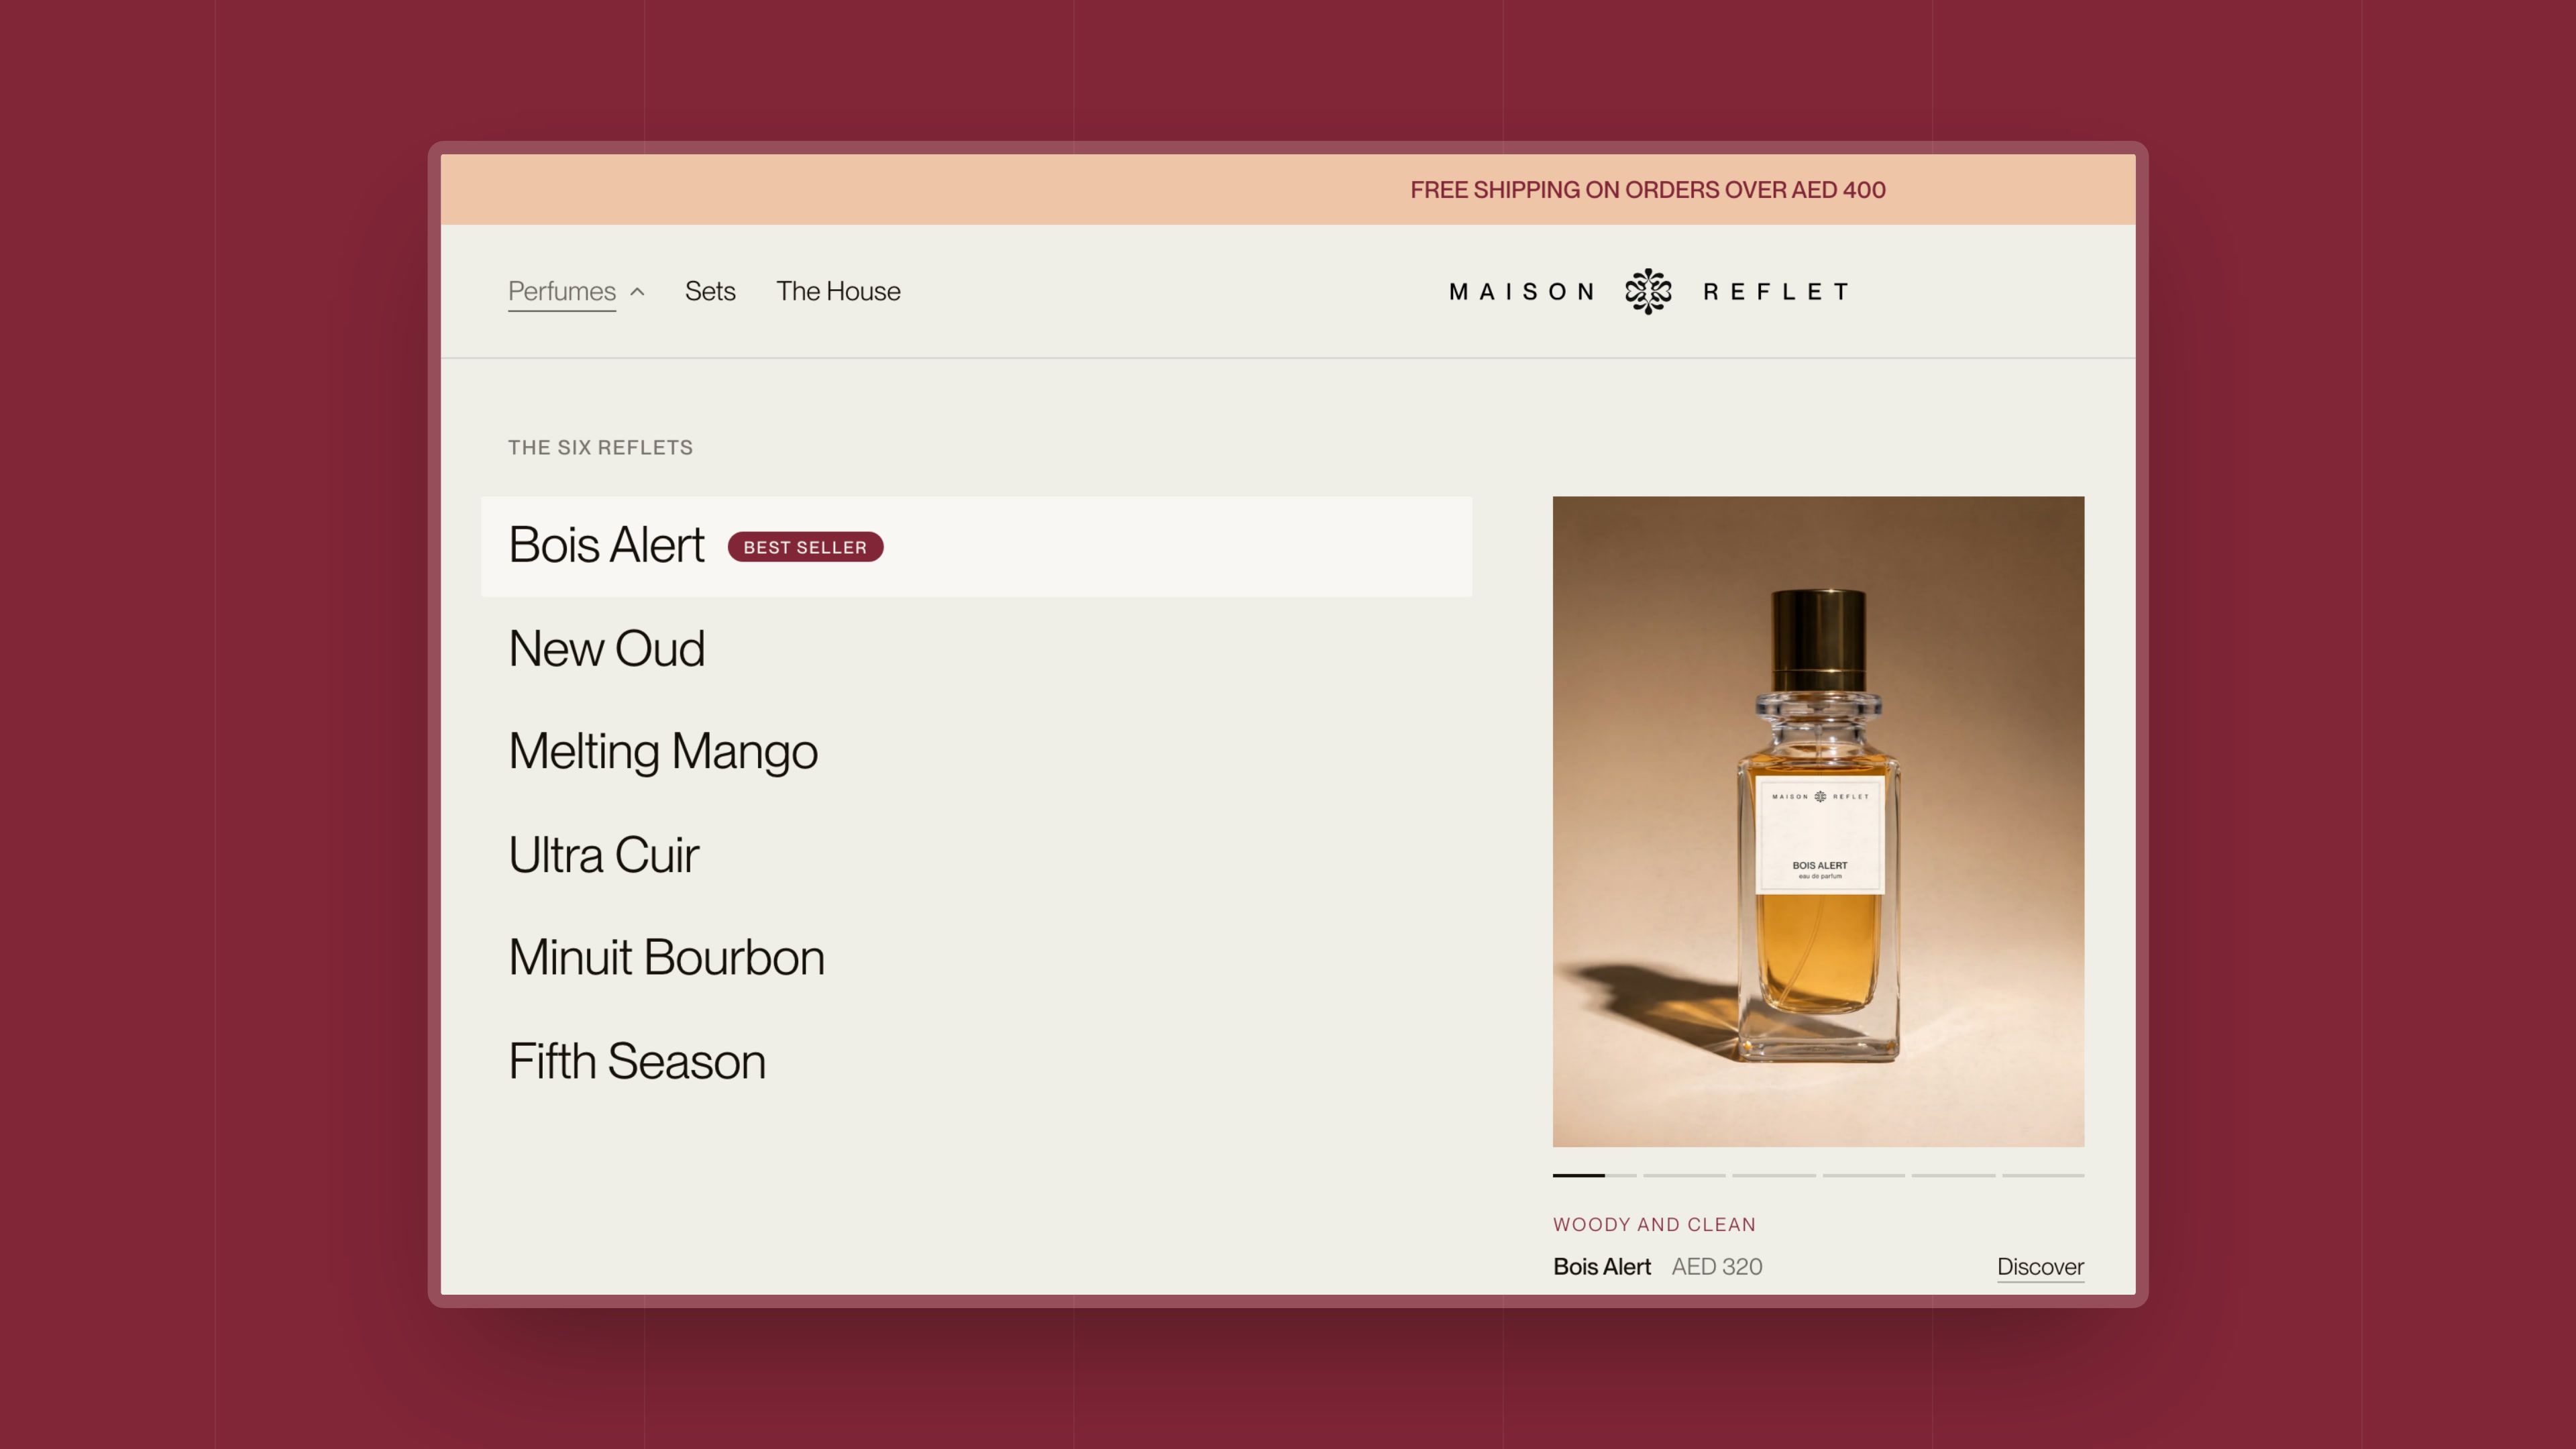
Task: Select New Oud perfume
Action: 606,649
